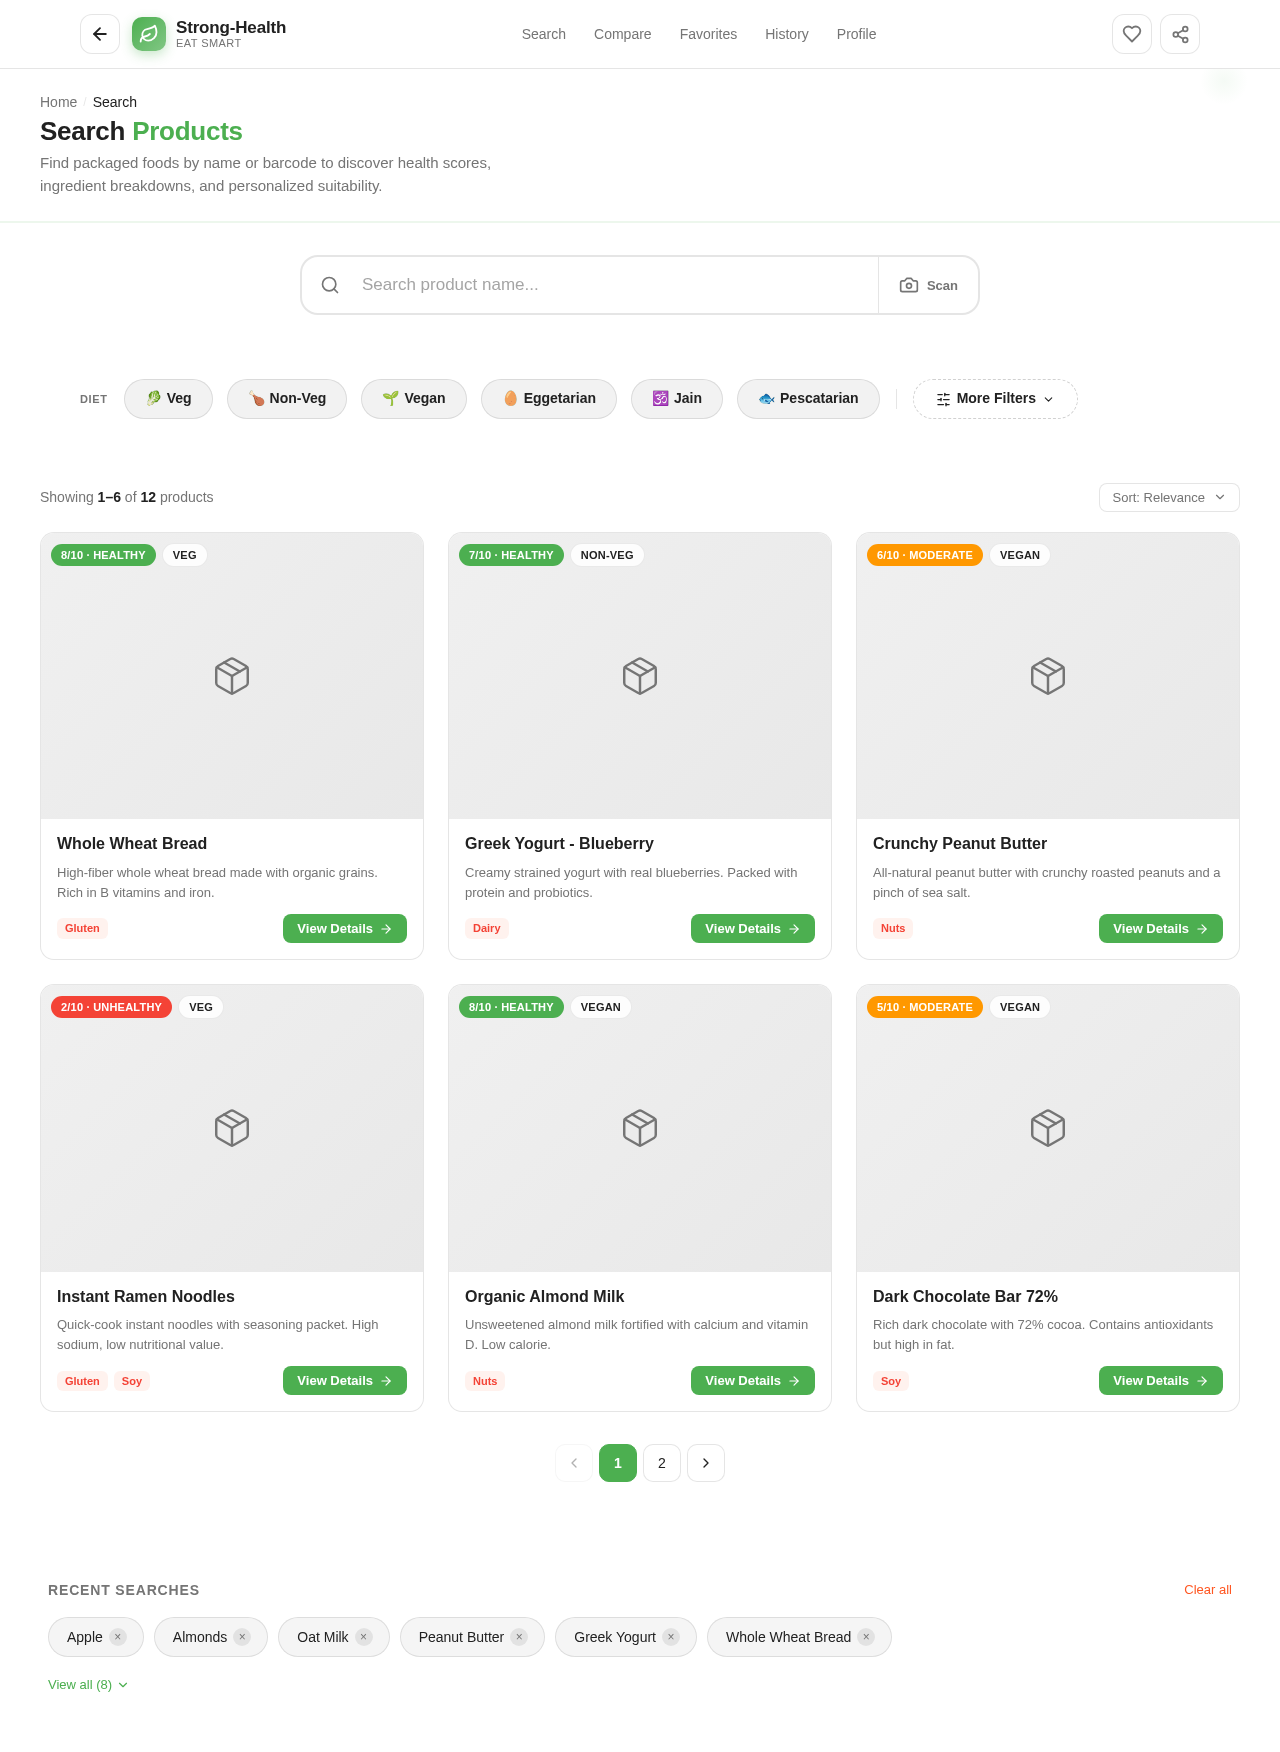Click the Strong-Health leaf logo
Image resolution: width=1280 pixels, height=1752 pixels.
(149, 34)
